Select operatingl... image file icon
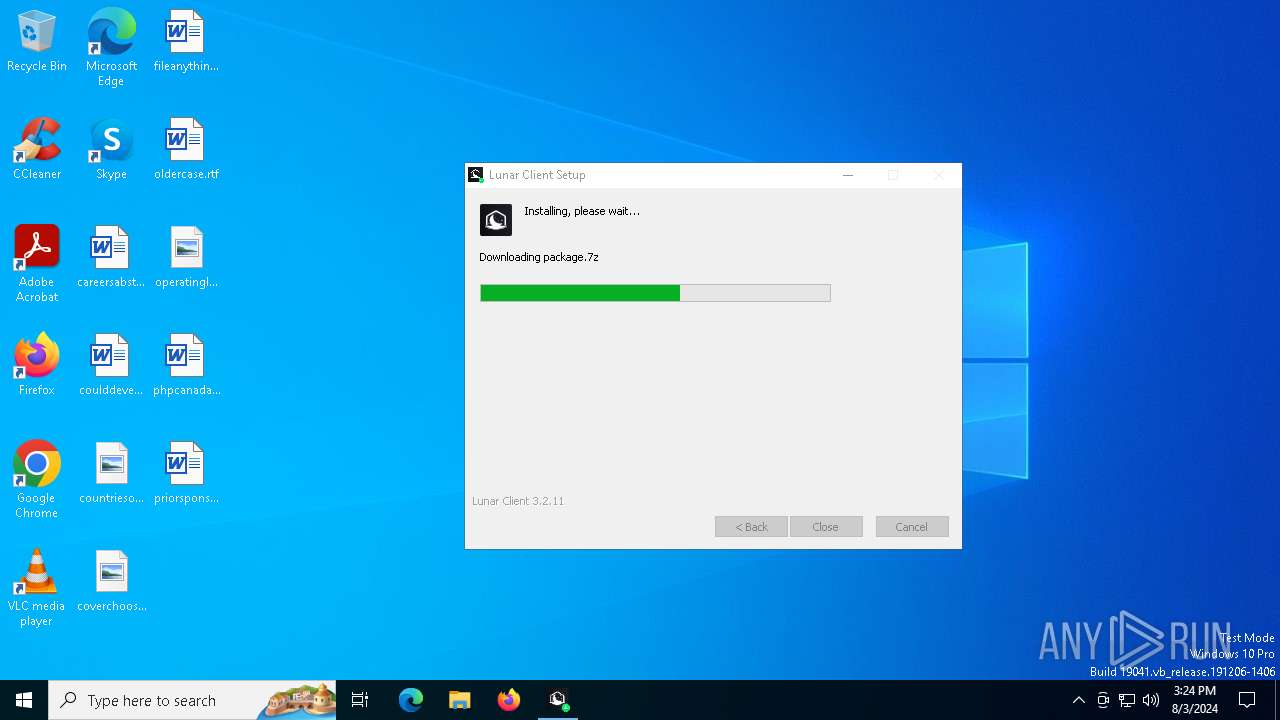This screenshot has height=720, width=1280. point(186,257)
